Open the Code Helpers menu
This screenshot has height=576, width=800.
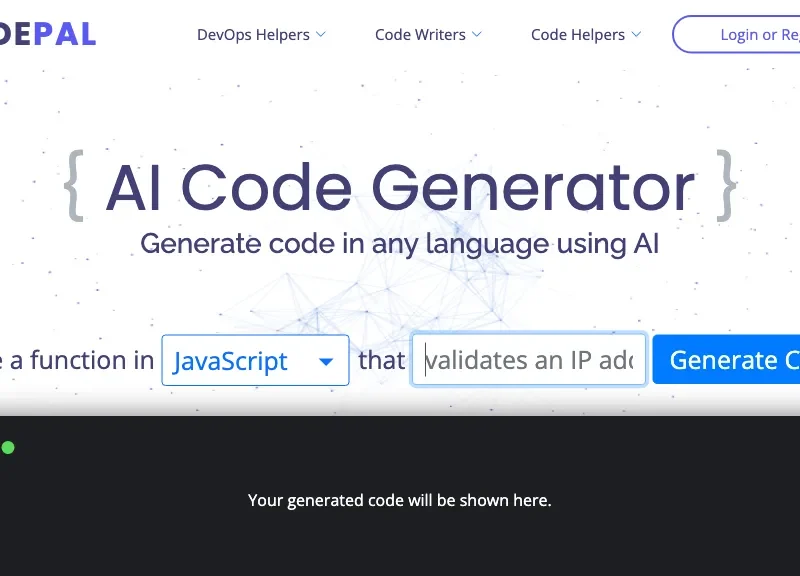(x=585, y=35)
